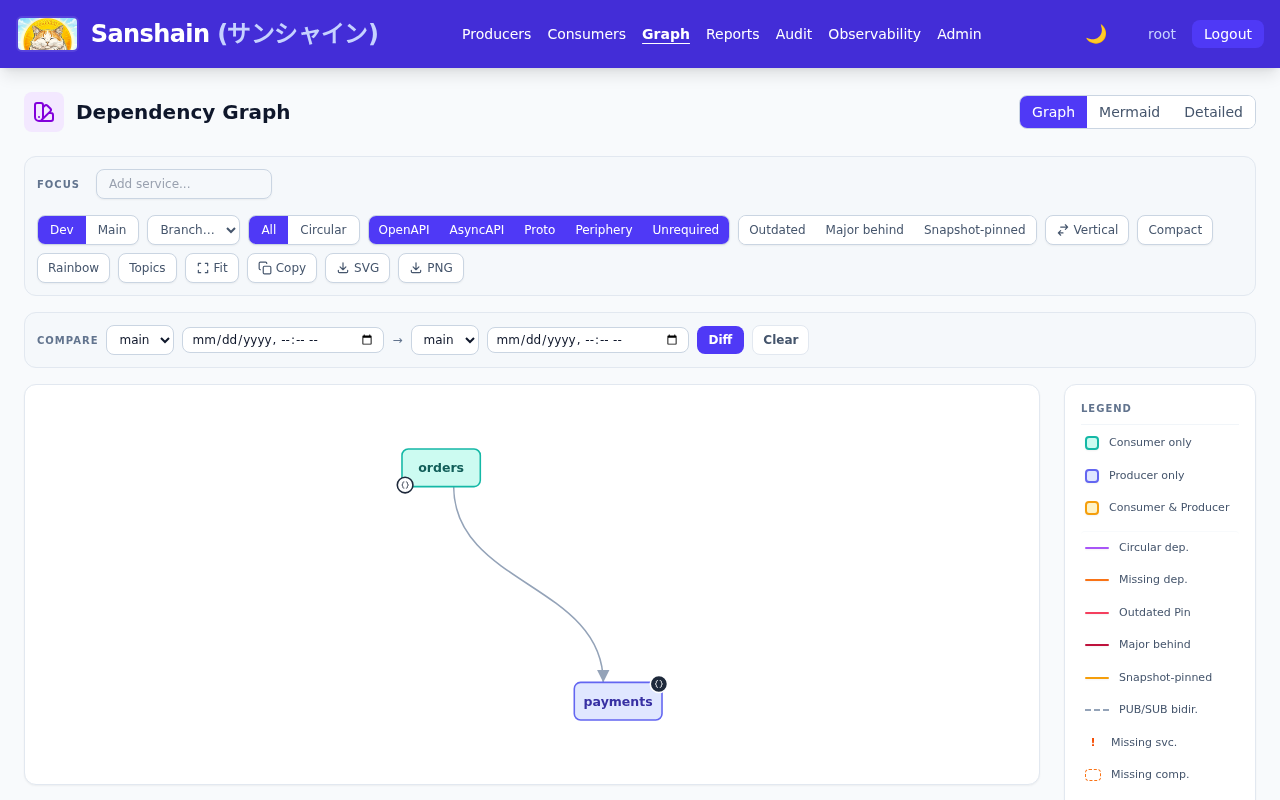The width and height of the screenshot is (1280, 800).
Task: Open calendar picker of first compare date
Action: [x=367, y=340]
